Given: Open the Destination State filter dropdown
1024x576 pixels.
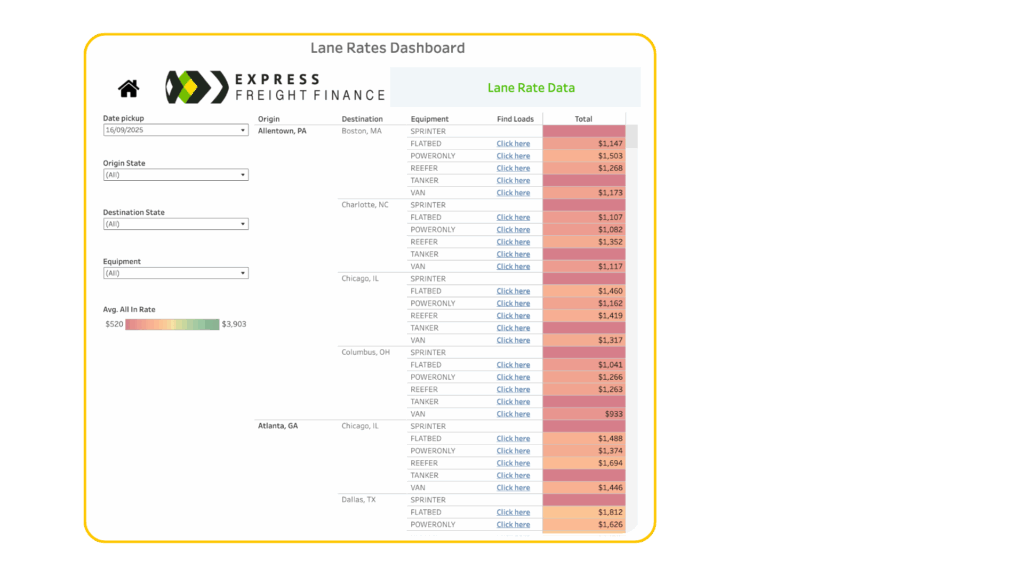Looking at the screenshot, I should (x=176, y=224).
